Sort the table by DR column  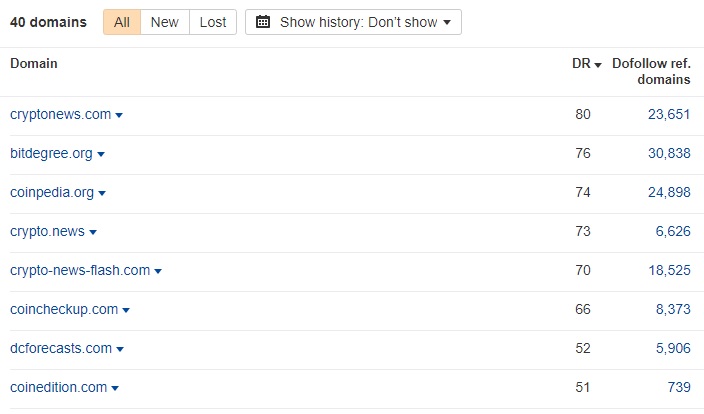585,64
